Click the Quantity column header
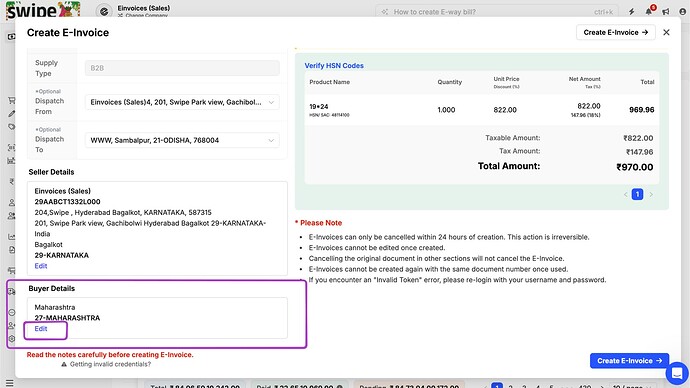Screen dimensions: 690x388 [450, 82]
